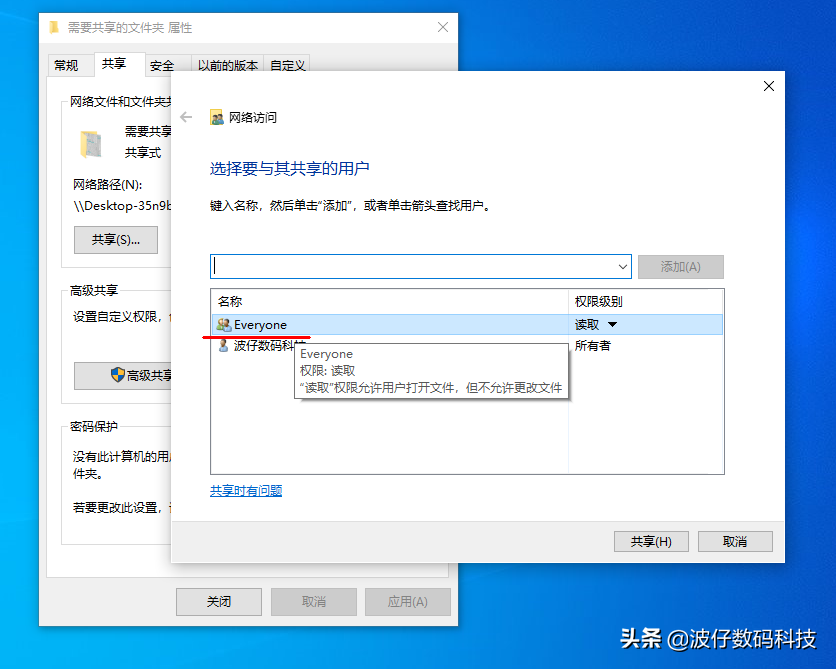
Task: Close the folder Properties window
Action: [443, 27]
